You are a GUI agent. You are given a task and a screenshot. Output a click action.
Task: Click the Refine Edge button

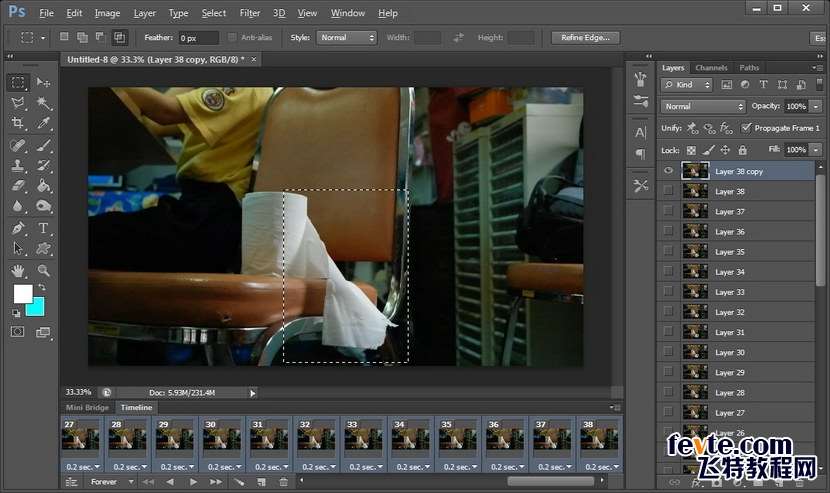click(585, 38)
